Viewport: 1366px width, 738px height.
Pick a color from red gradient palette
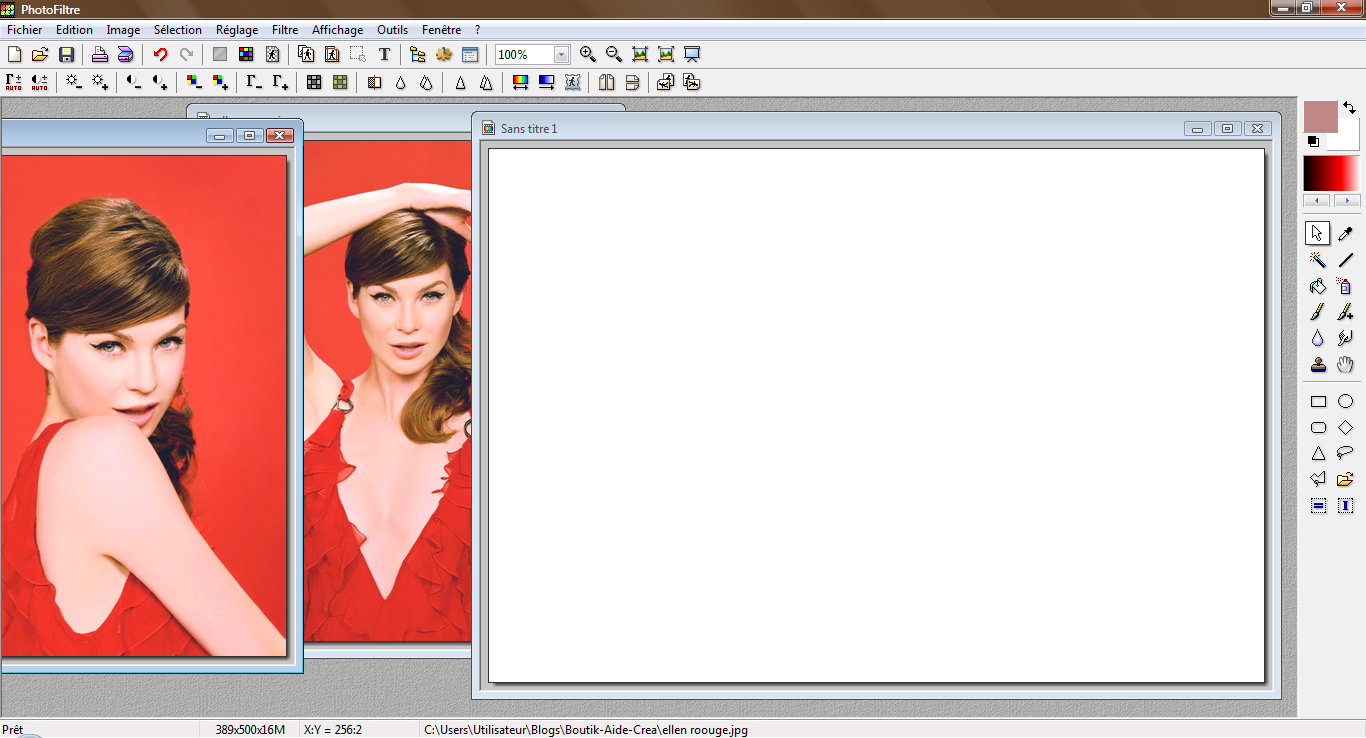1331,173
